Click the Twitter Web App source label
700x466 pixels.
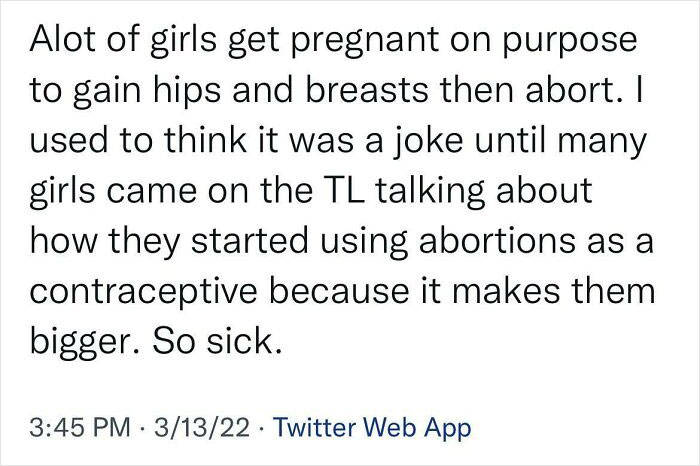click(x=358, y=430)
